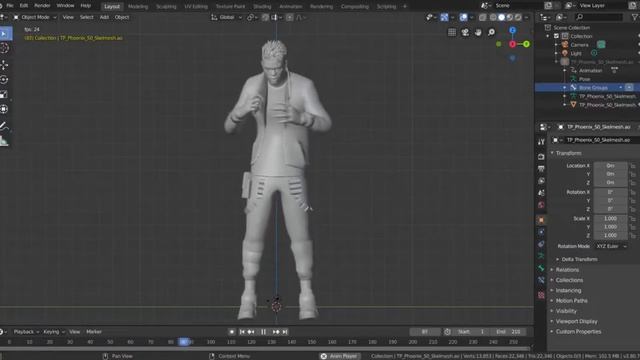Toggle the Collection exclude checkbox
This screenshot has height=360, width=640.
tap(556, 36)
